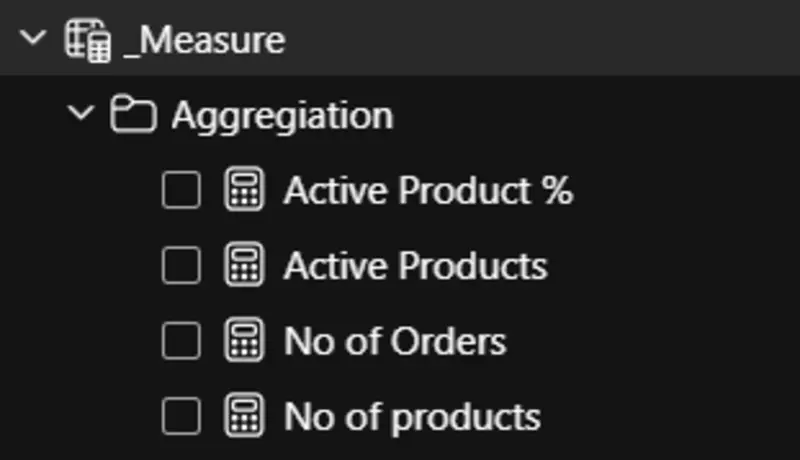Enable the Active Products checkbox
Viewport: 800px width, 460px height.
181,266
